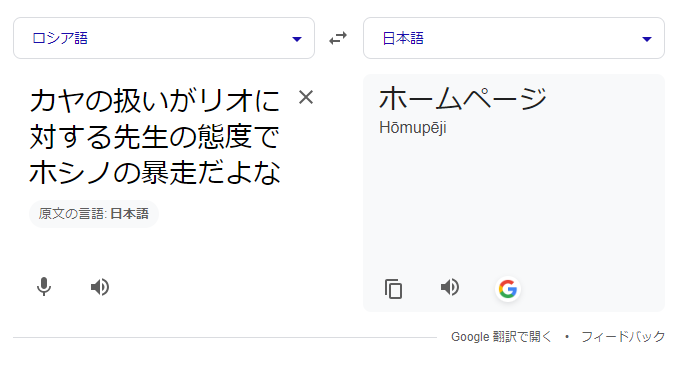Clear the source text with the X
The height and width of the screenshot is (366, 685).
pos(306,97)
